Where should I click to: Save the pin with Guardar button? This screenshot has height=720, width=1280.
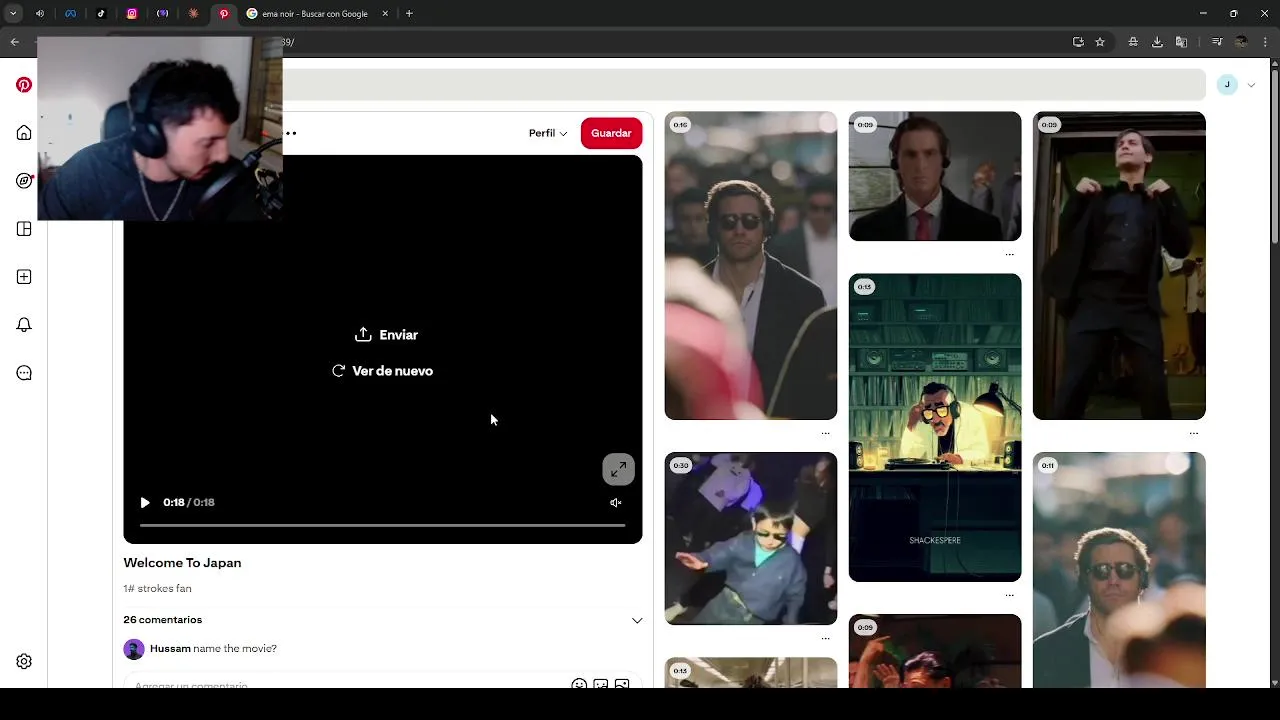[611, 133]
